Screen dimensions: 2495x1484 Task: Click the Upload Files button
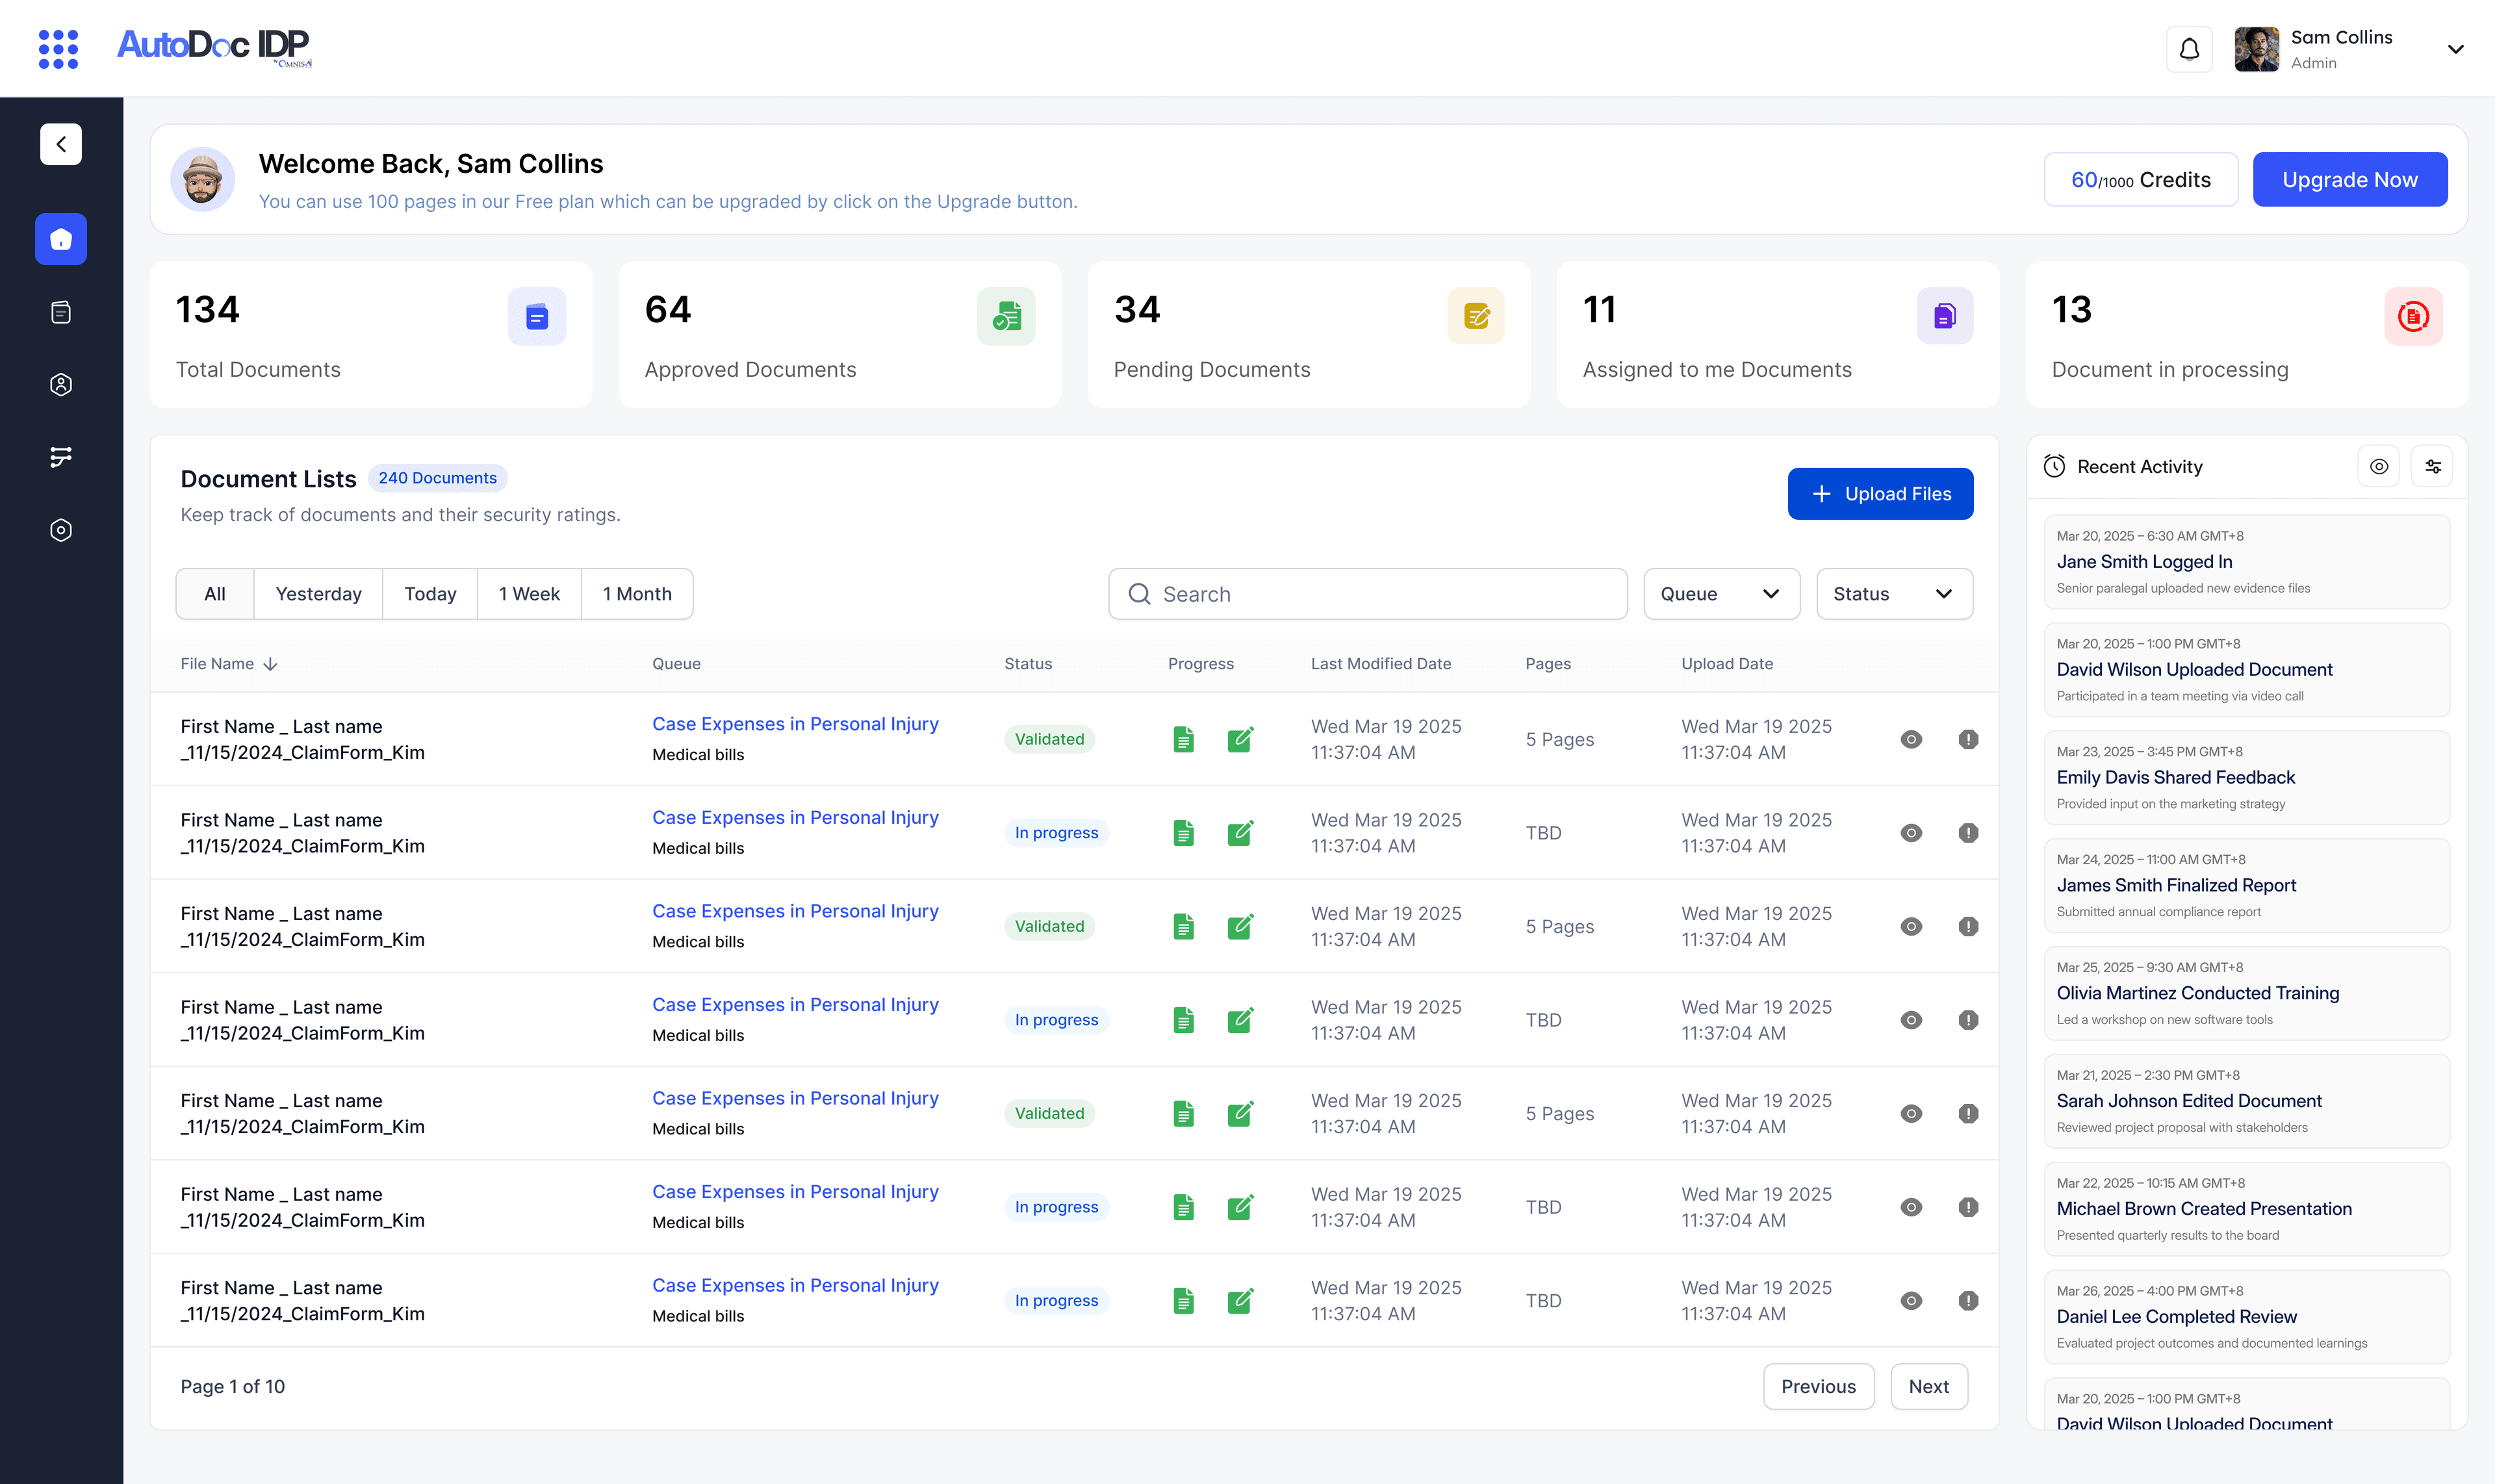[1880, 494]
